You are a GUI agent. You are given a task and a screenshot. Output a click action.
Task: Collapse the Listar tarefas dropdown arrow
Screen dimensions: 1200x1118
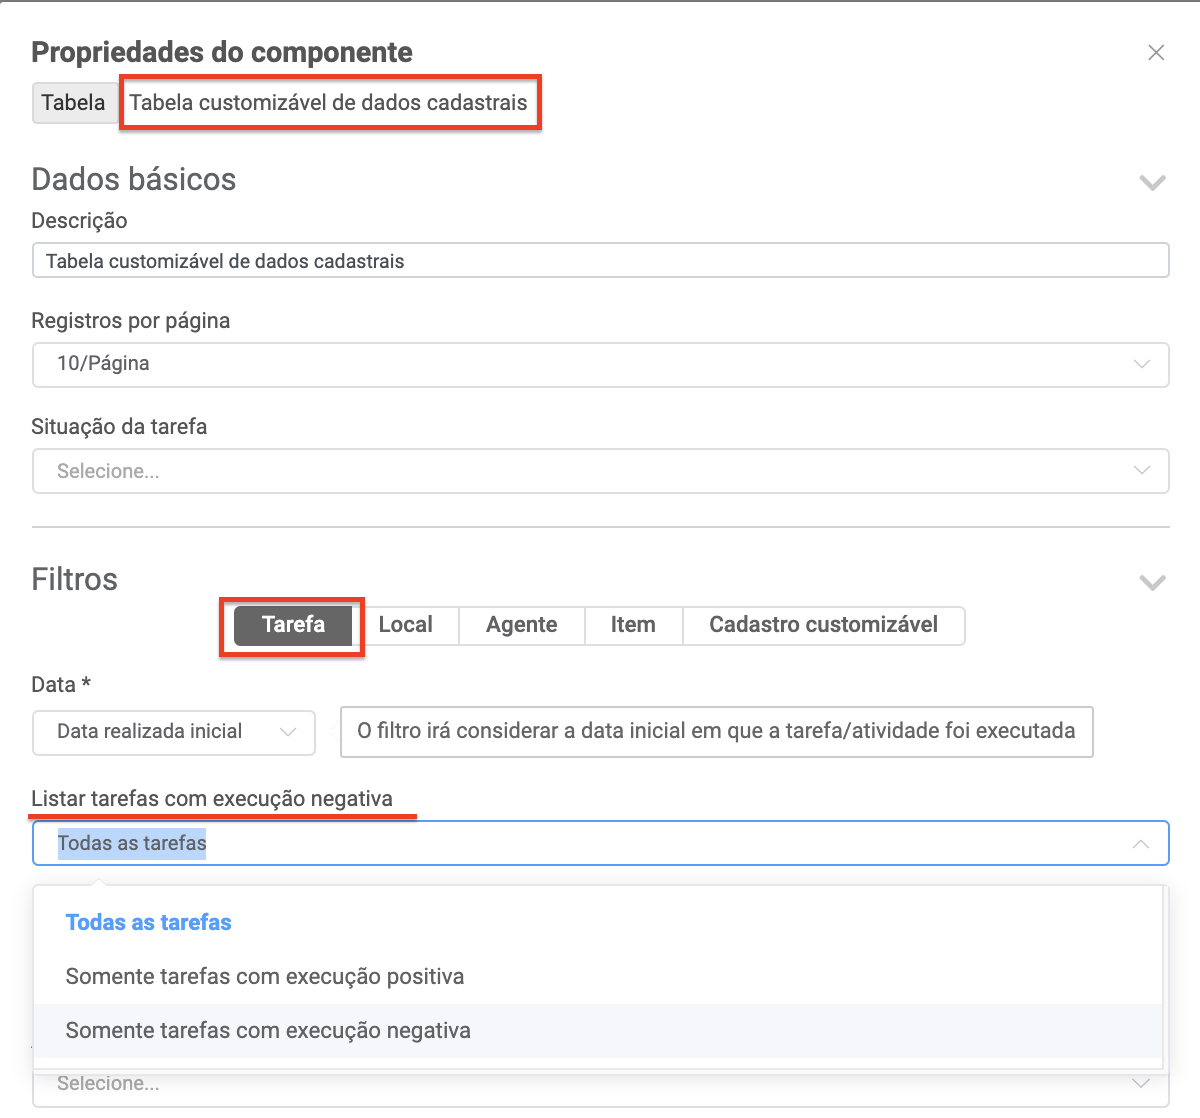click(1141, 845)
